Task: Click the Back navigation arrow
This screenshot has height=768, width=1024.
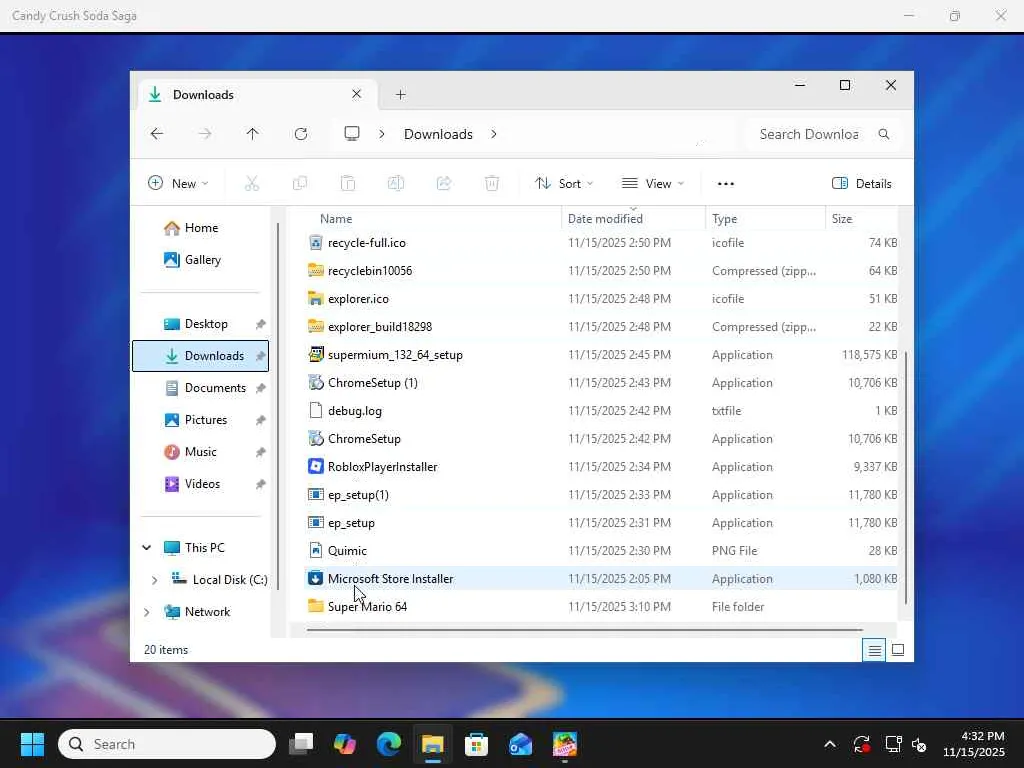Action: pos(157,134)
